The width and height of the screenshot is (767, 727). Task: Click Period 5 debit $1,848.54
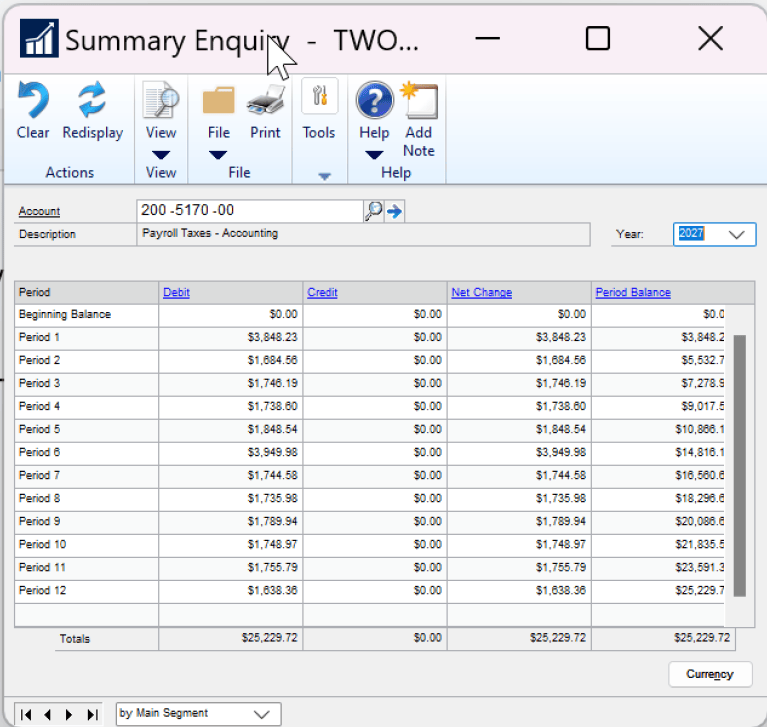272,429
